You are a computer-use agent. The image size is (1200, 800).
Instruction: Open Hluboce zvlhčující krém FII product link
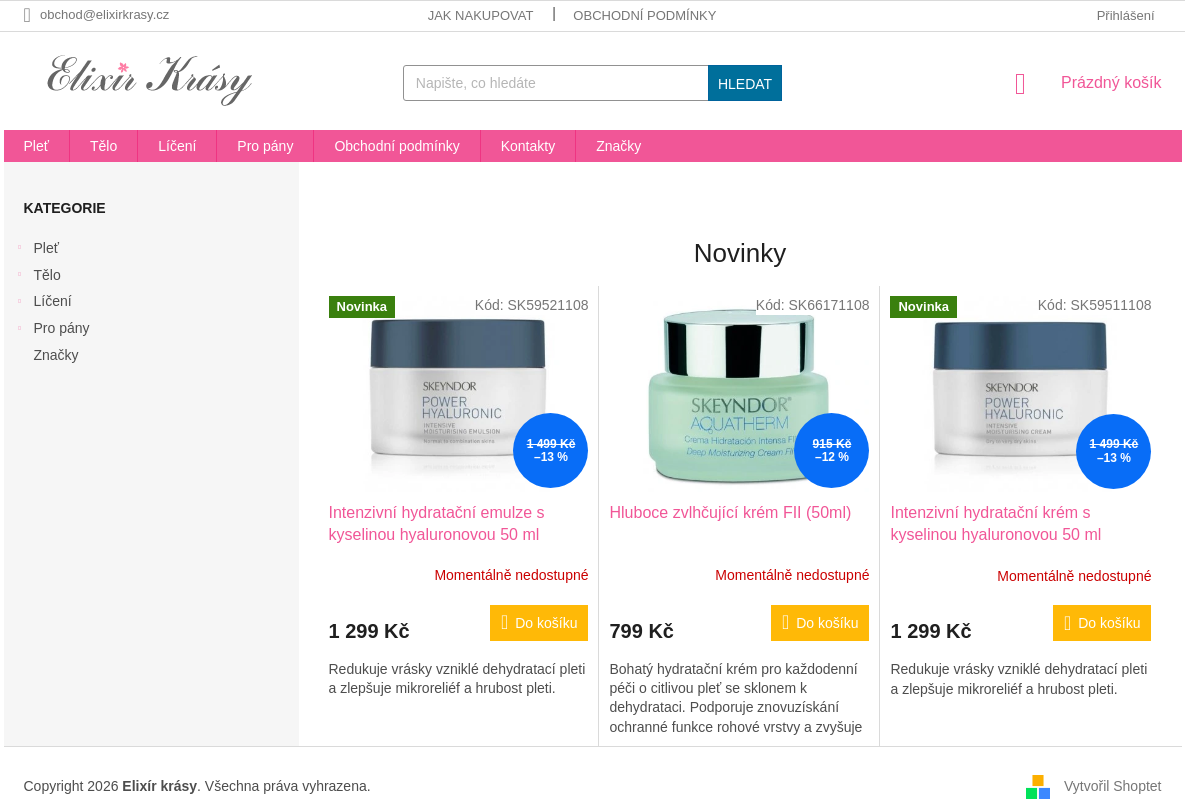[x=730, y=513]
